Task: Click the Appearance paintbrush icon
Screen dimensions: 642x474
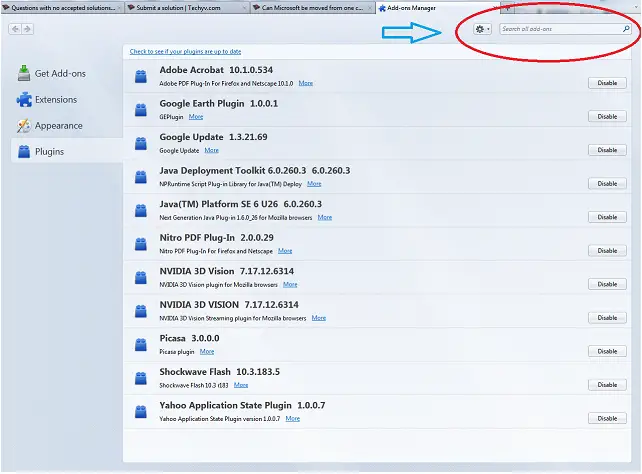Action: [x=24, y=126]
